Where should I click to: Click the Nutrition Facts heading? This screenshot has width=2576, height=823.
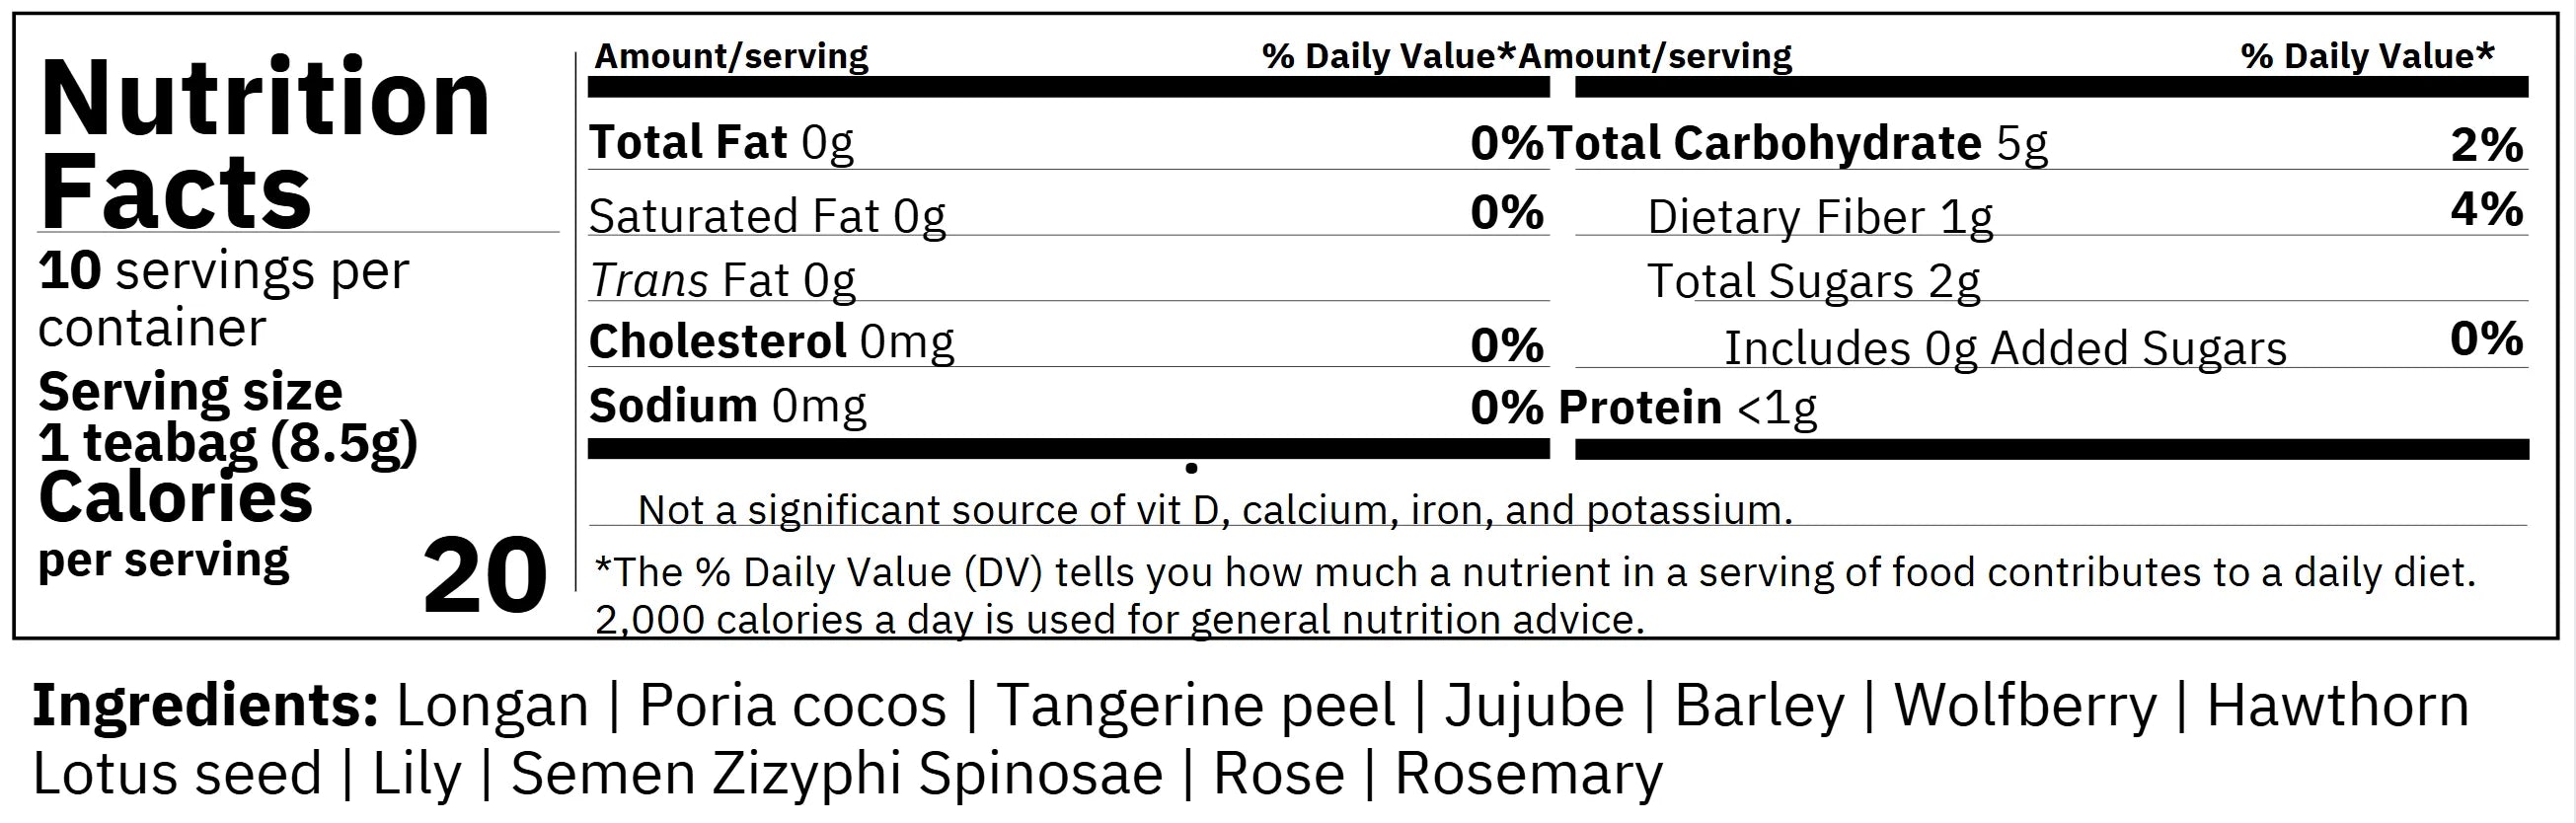click(265, 143)
